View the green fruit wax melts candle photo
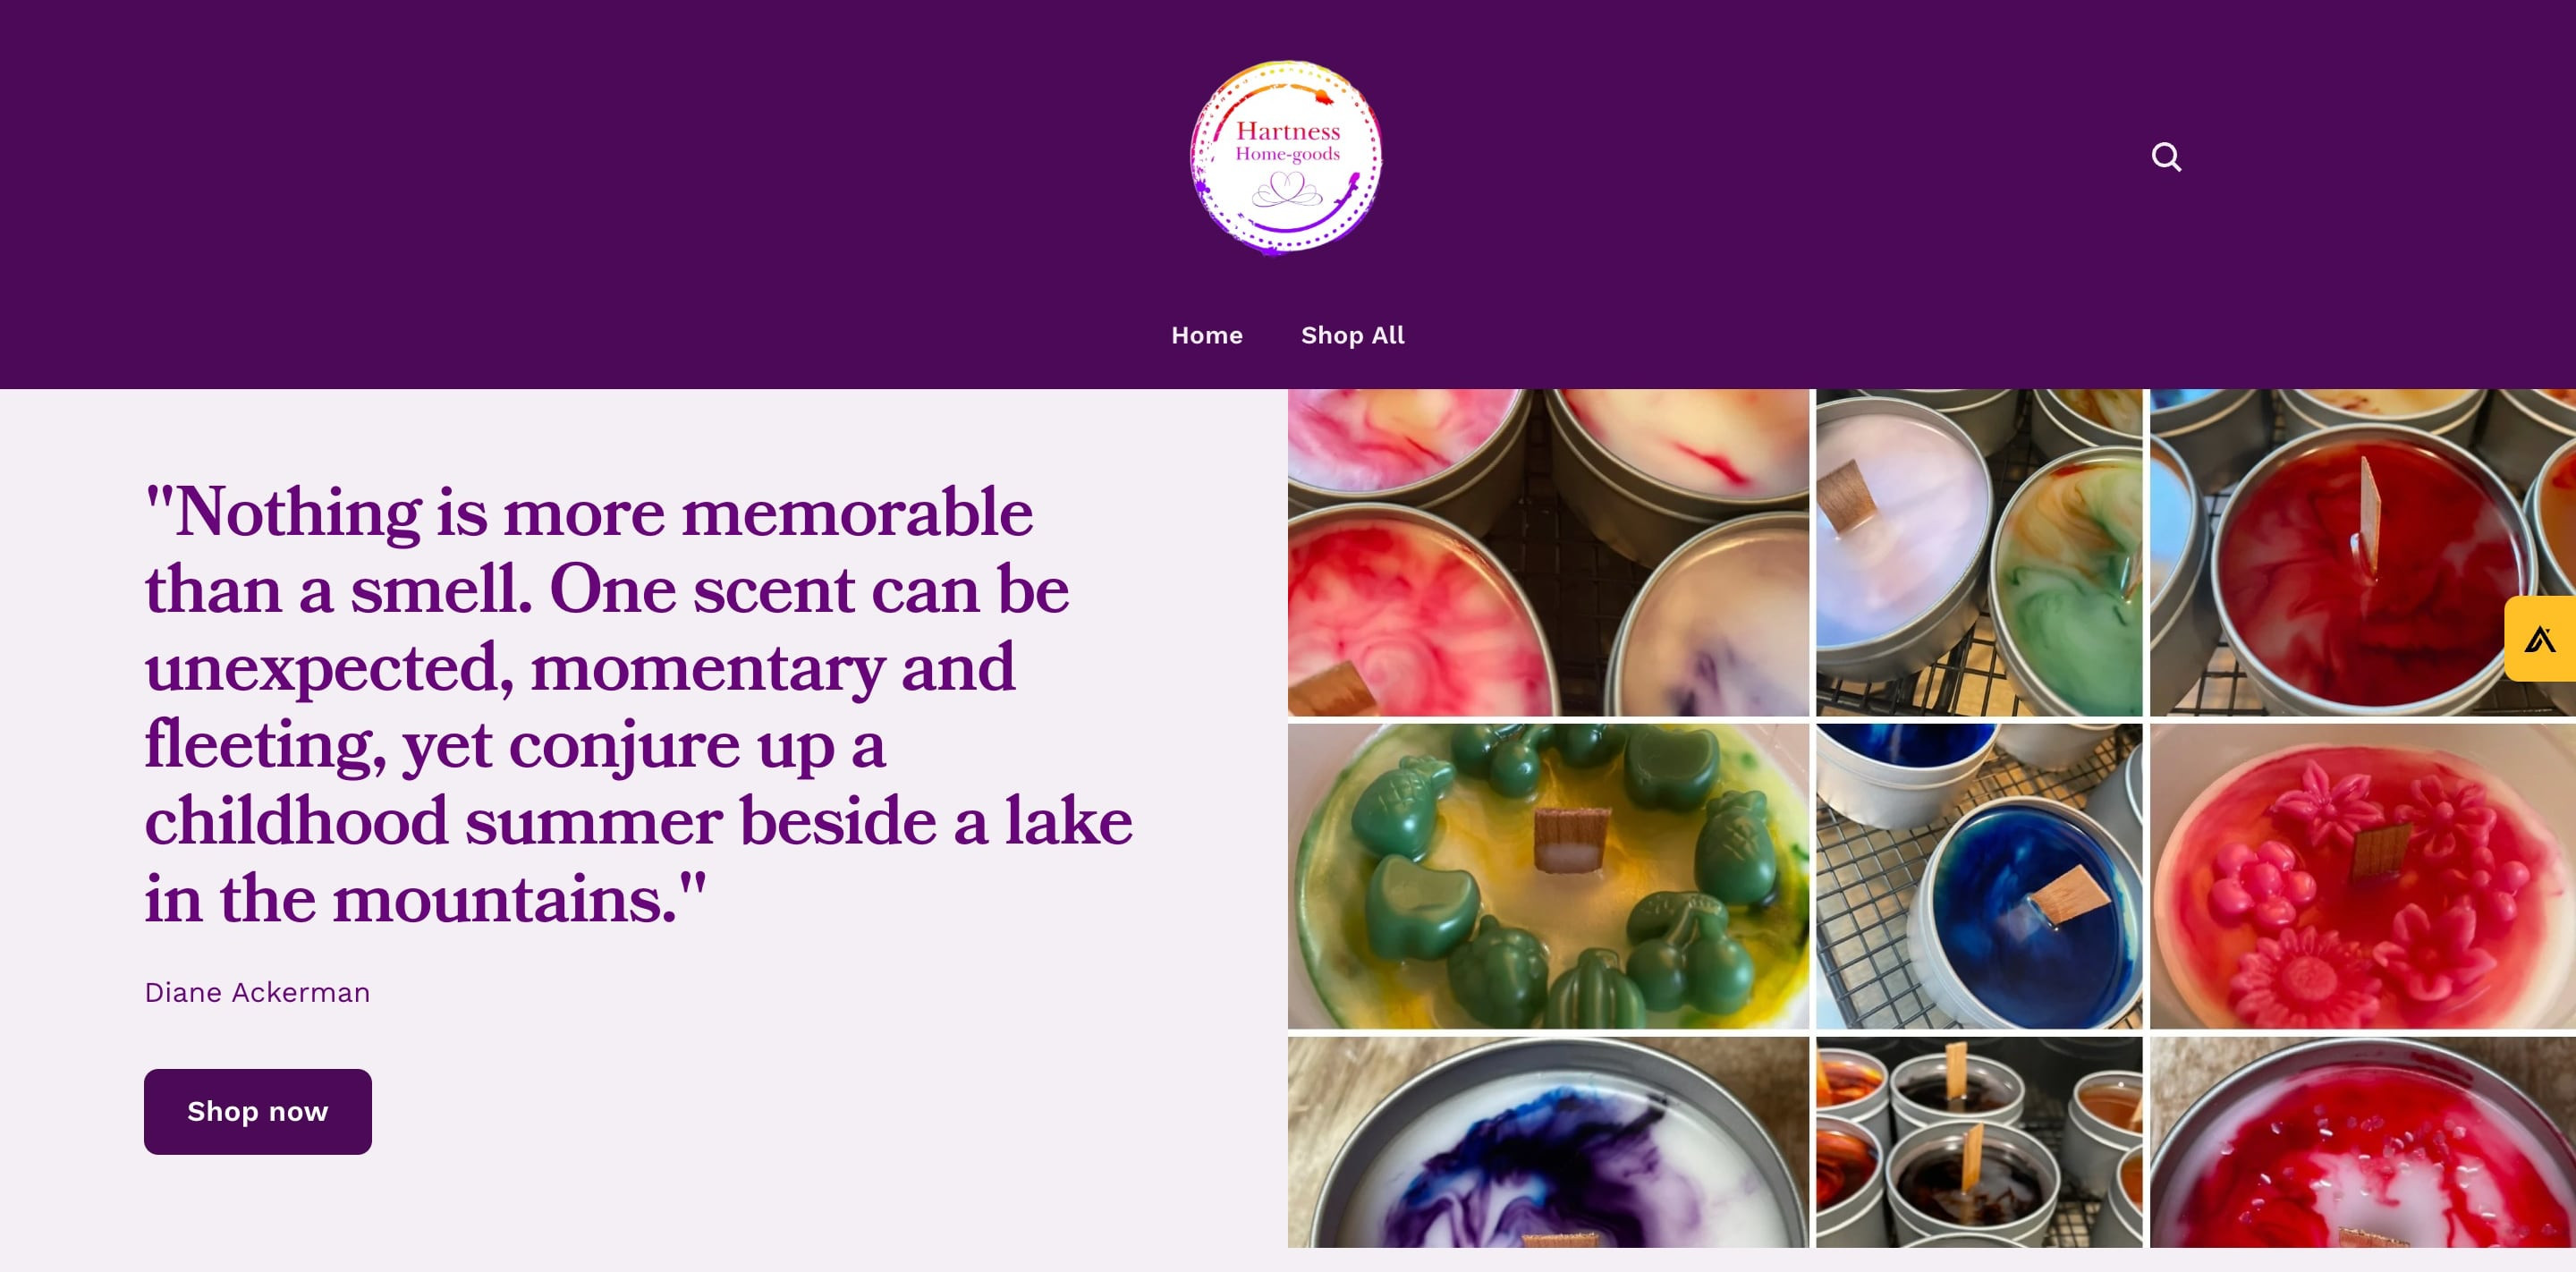2576x1272 pixels. click(x=1548, y=876)
